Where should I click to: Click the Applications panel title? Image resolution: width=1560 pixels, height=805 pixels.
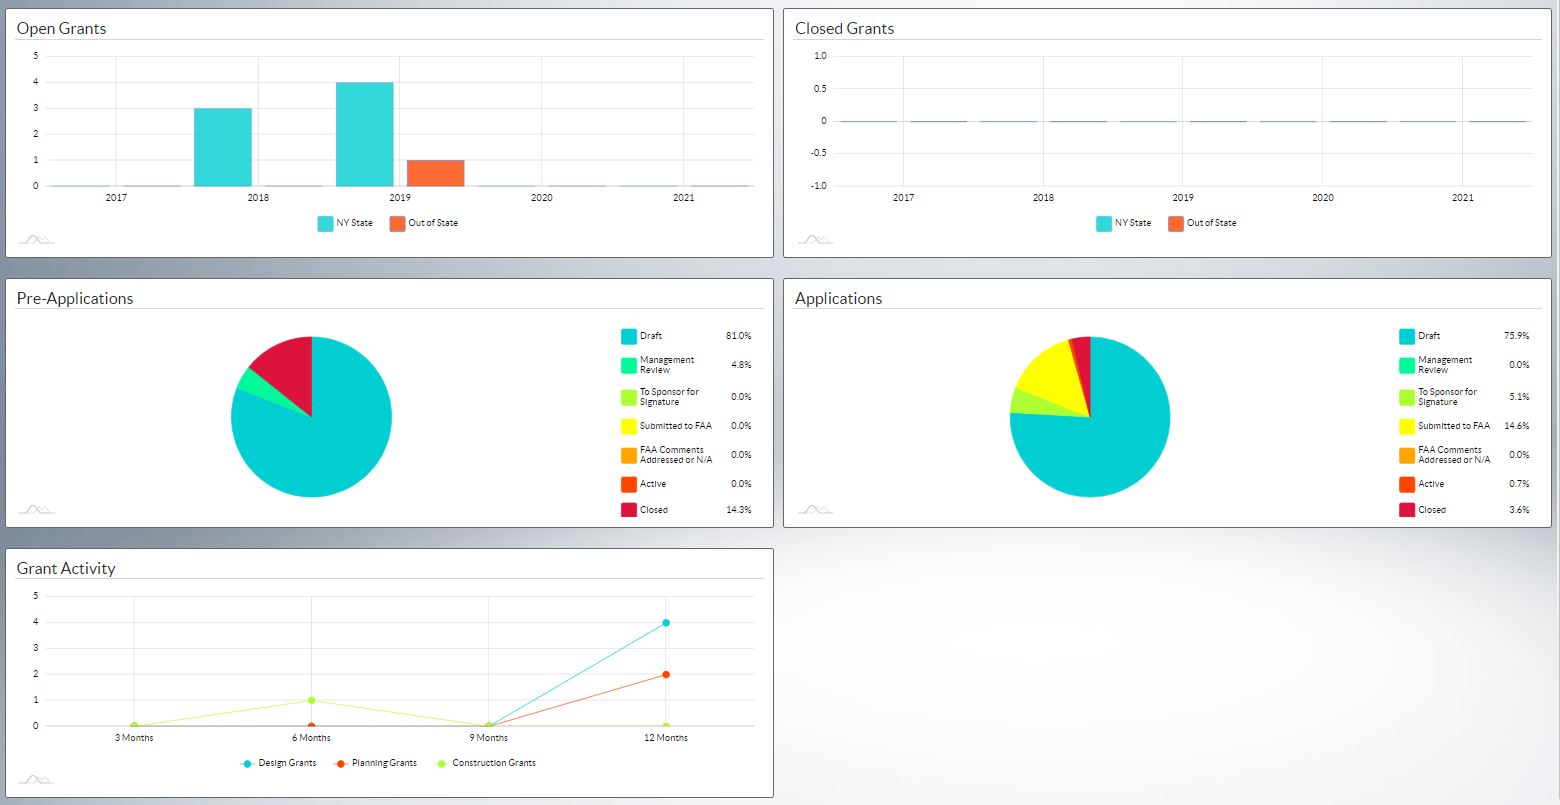[x=838, y=298]
